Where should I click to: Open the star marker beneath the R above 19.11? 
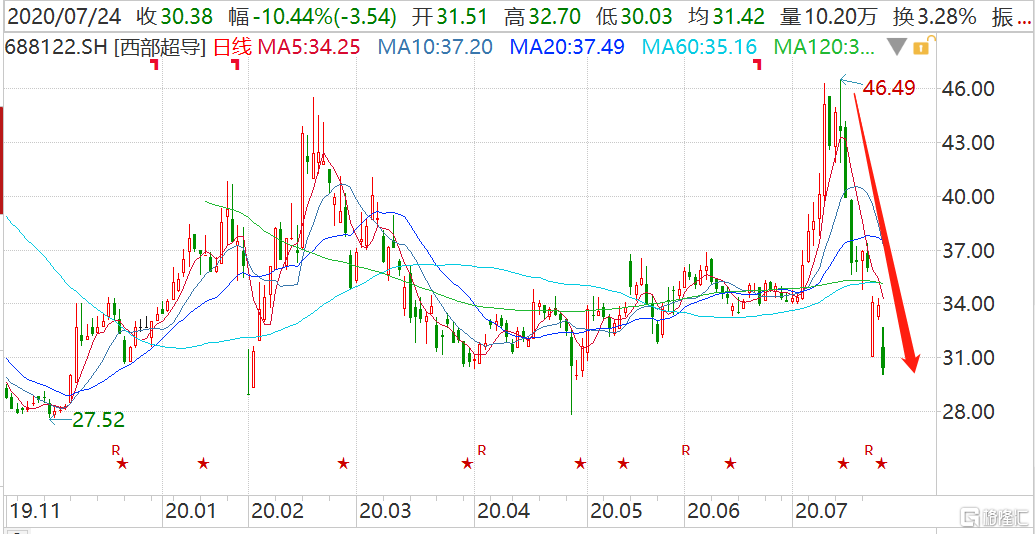point(123,463)
